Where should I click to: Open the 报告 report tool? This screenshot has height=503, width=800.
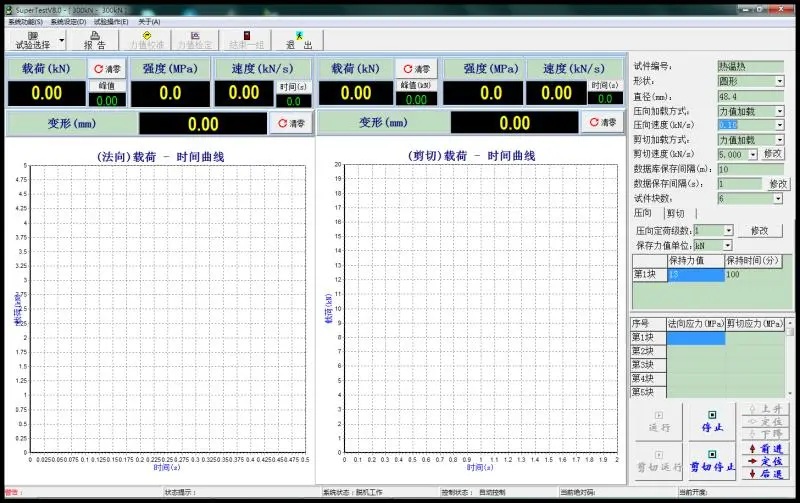pos(94,40)
